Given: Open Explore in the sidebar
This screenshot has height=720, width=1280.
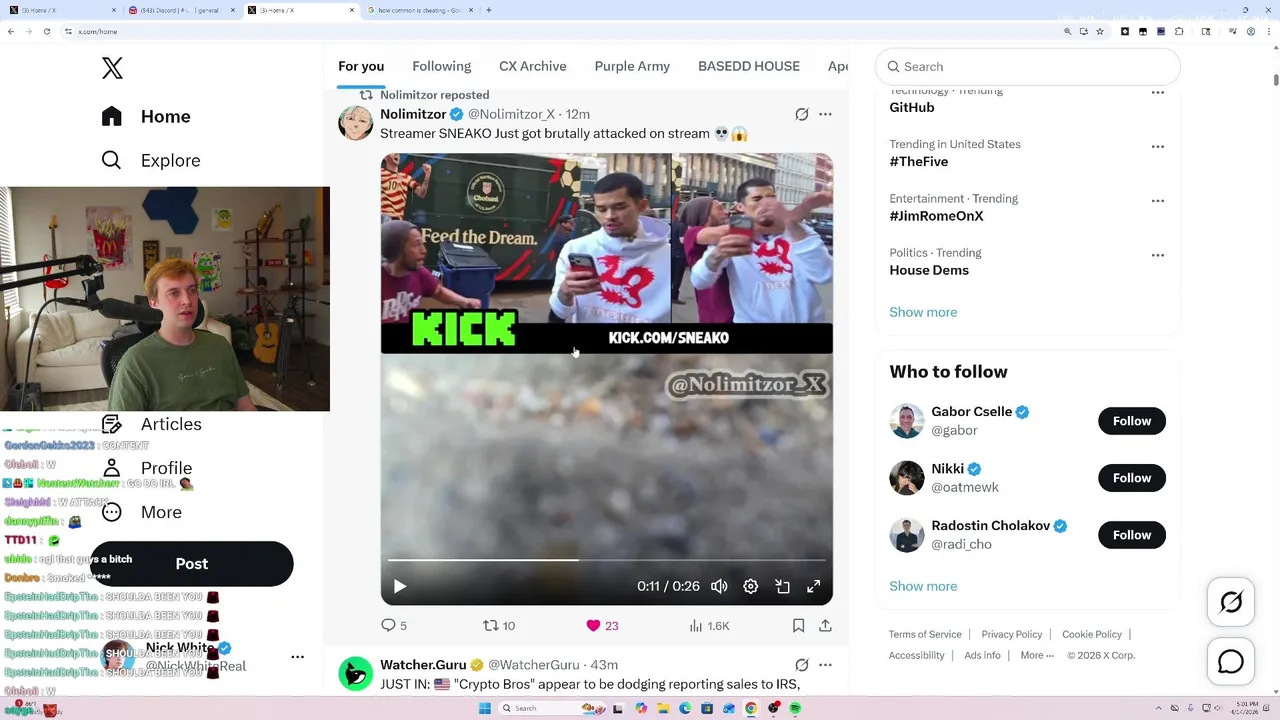Looking at the screenshot, I should click(151, 160).
